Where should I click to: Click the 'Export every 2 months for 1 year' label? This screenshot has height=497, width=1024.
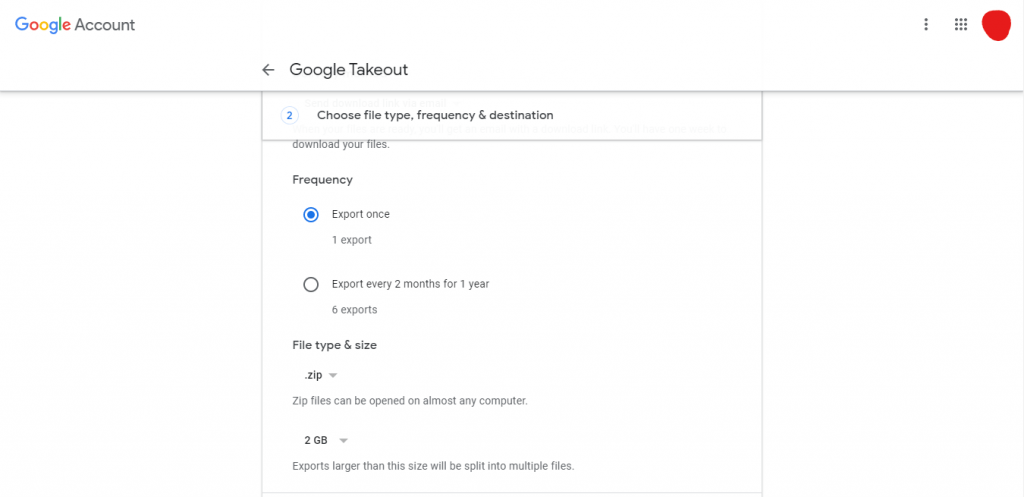pos(410,284)
